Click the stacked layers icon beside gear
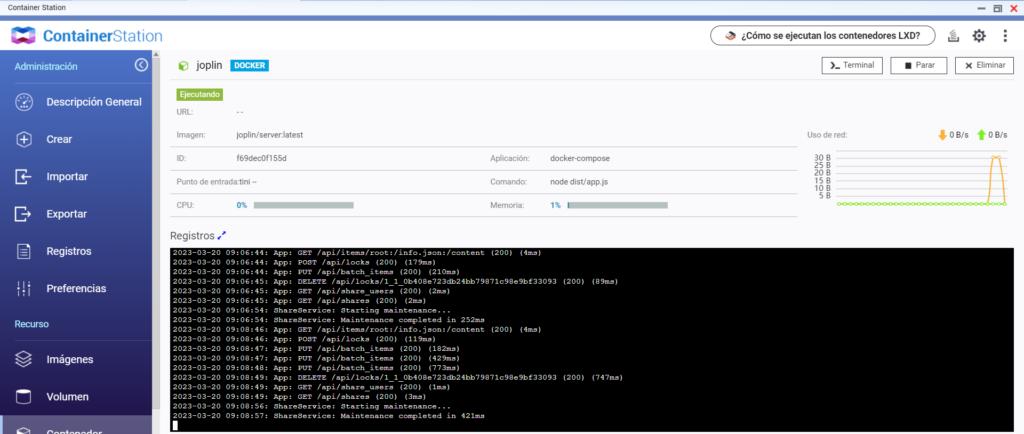1024x434 pixels. coord(953,36)
